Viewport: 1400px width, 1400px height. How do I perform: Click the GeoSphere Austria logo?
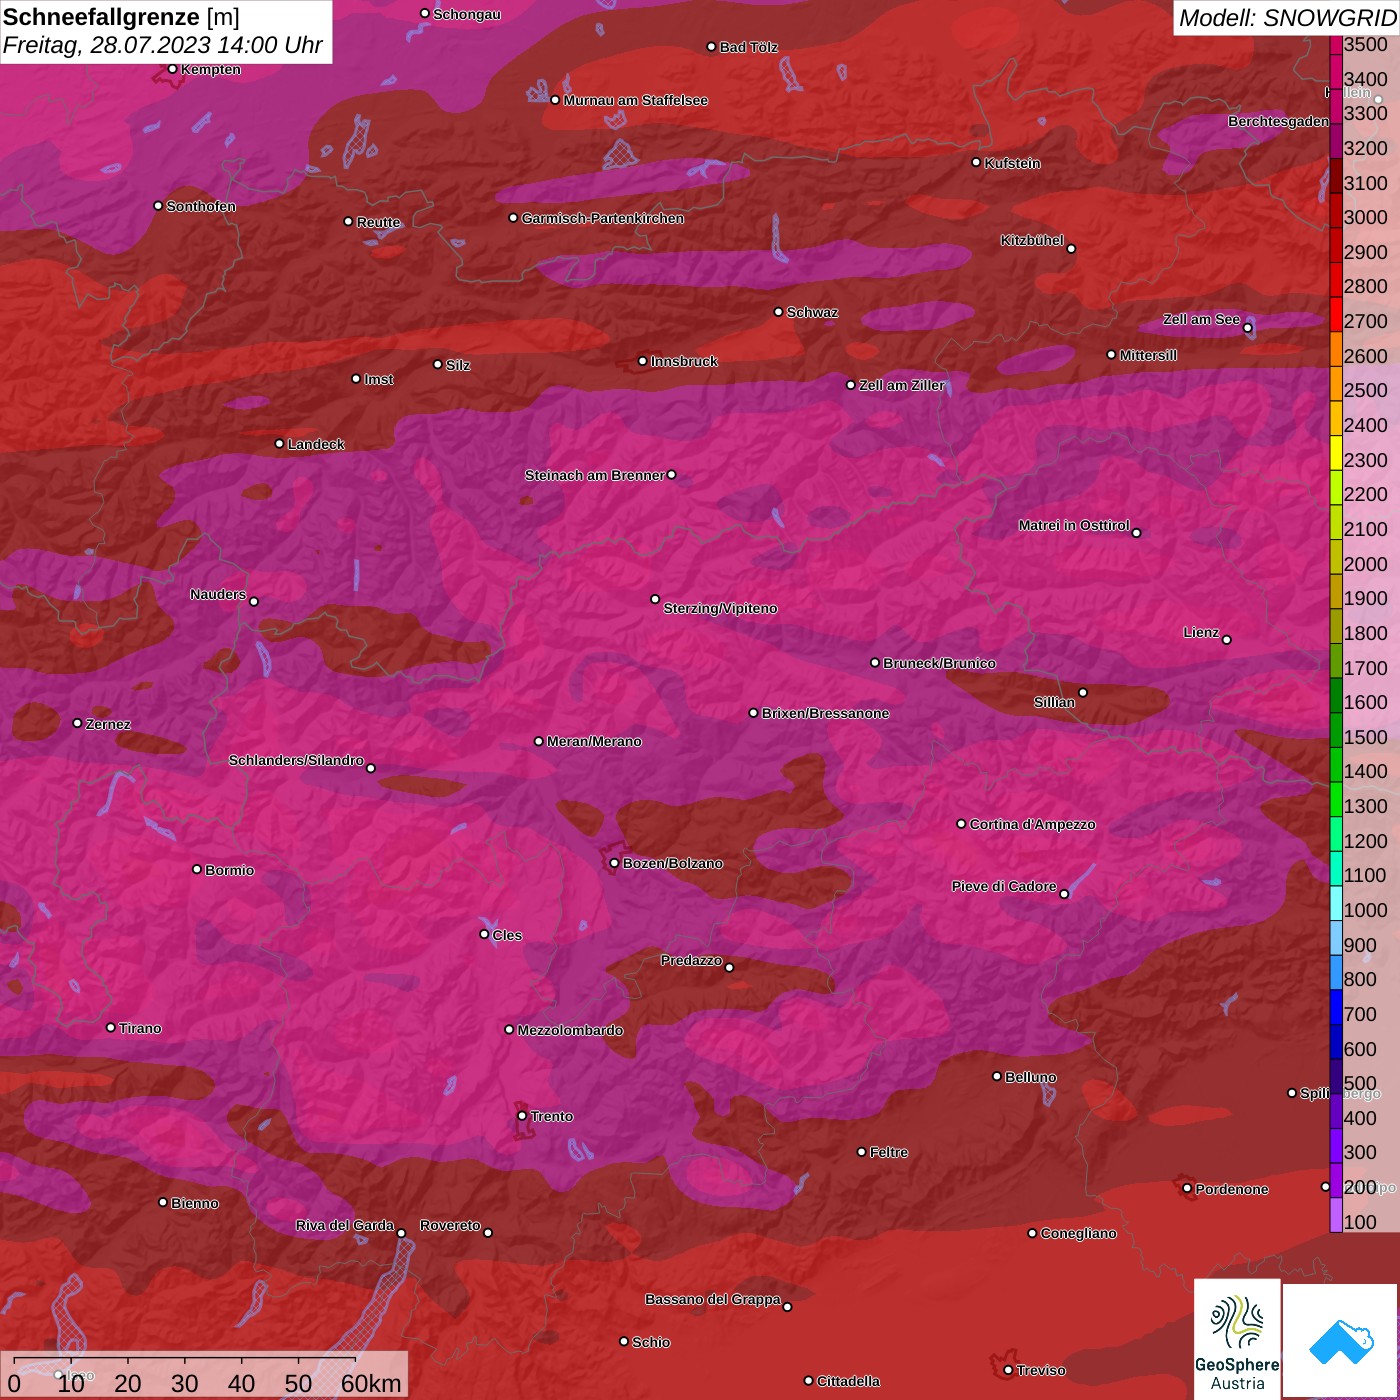click(1237, 1340)
